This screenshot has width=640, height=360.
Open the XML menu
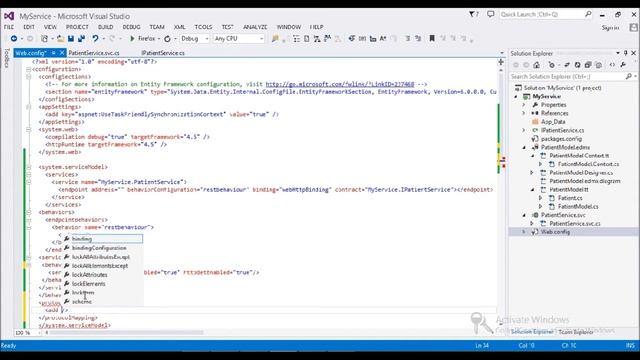coord(180,27)
